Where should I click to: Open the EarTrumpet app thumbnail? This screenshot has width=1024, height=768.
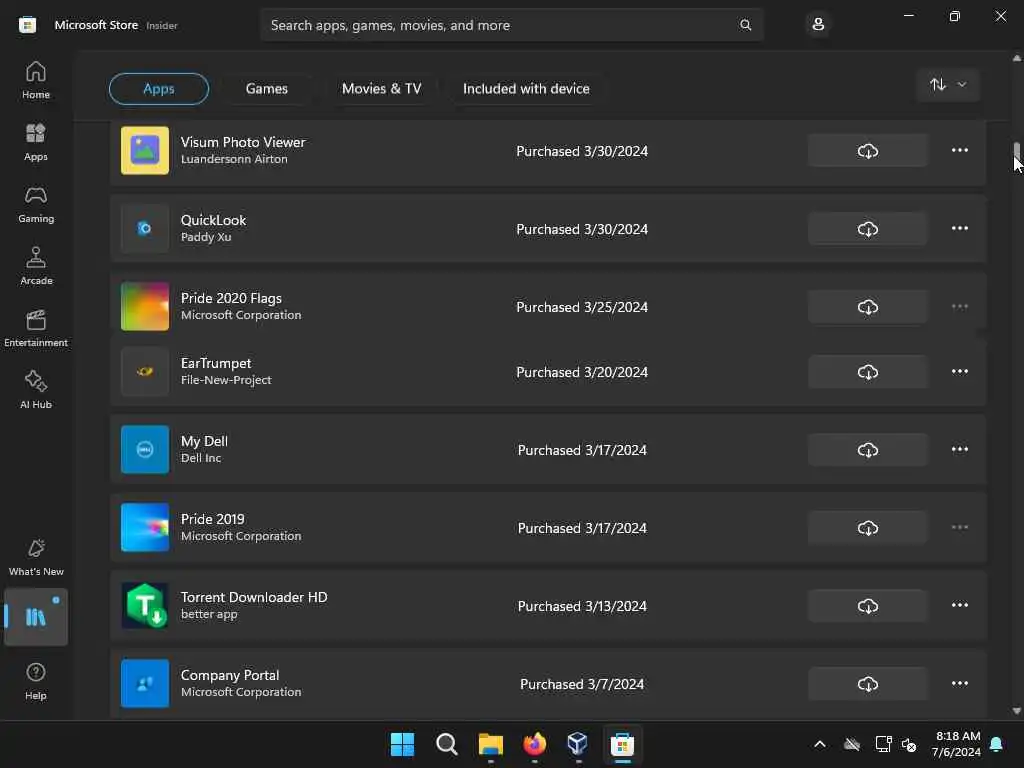(x=145, y=372)
